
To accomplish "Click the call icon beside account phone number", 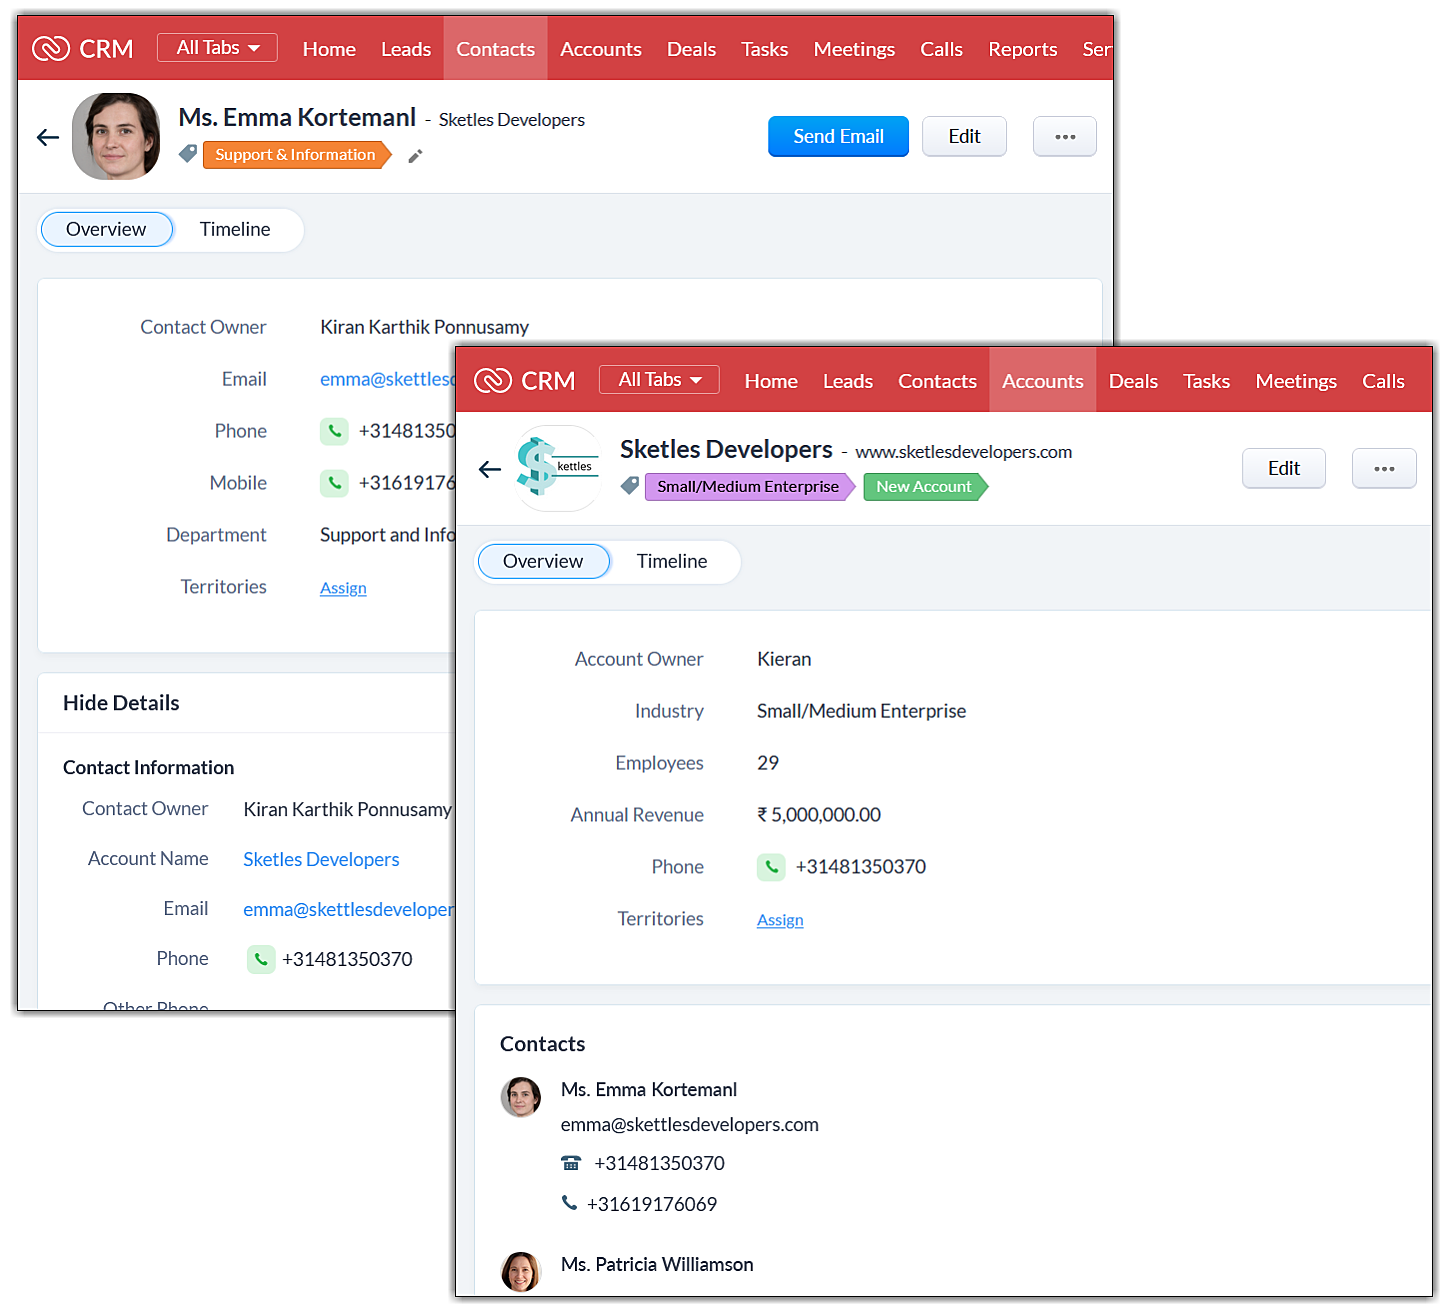I will (771, 867).
